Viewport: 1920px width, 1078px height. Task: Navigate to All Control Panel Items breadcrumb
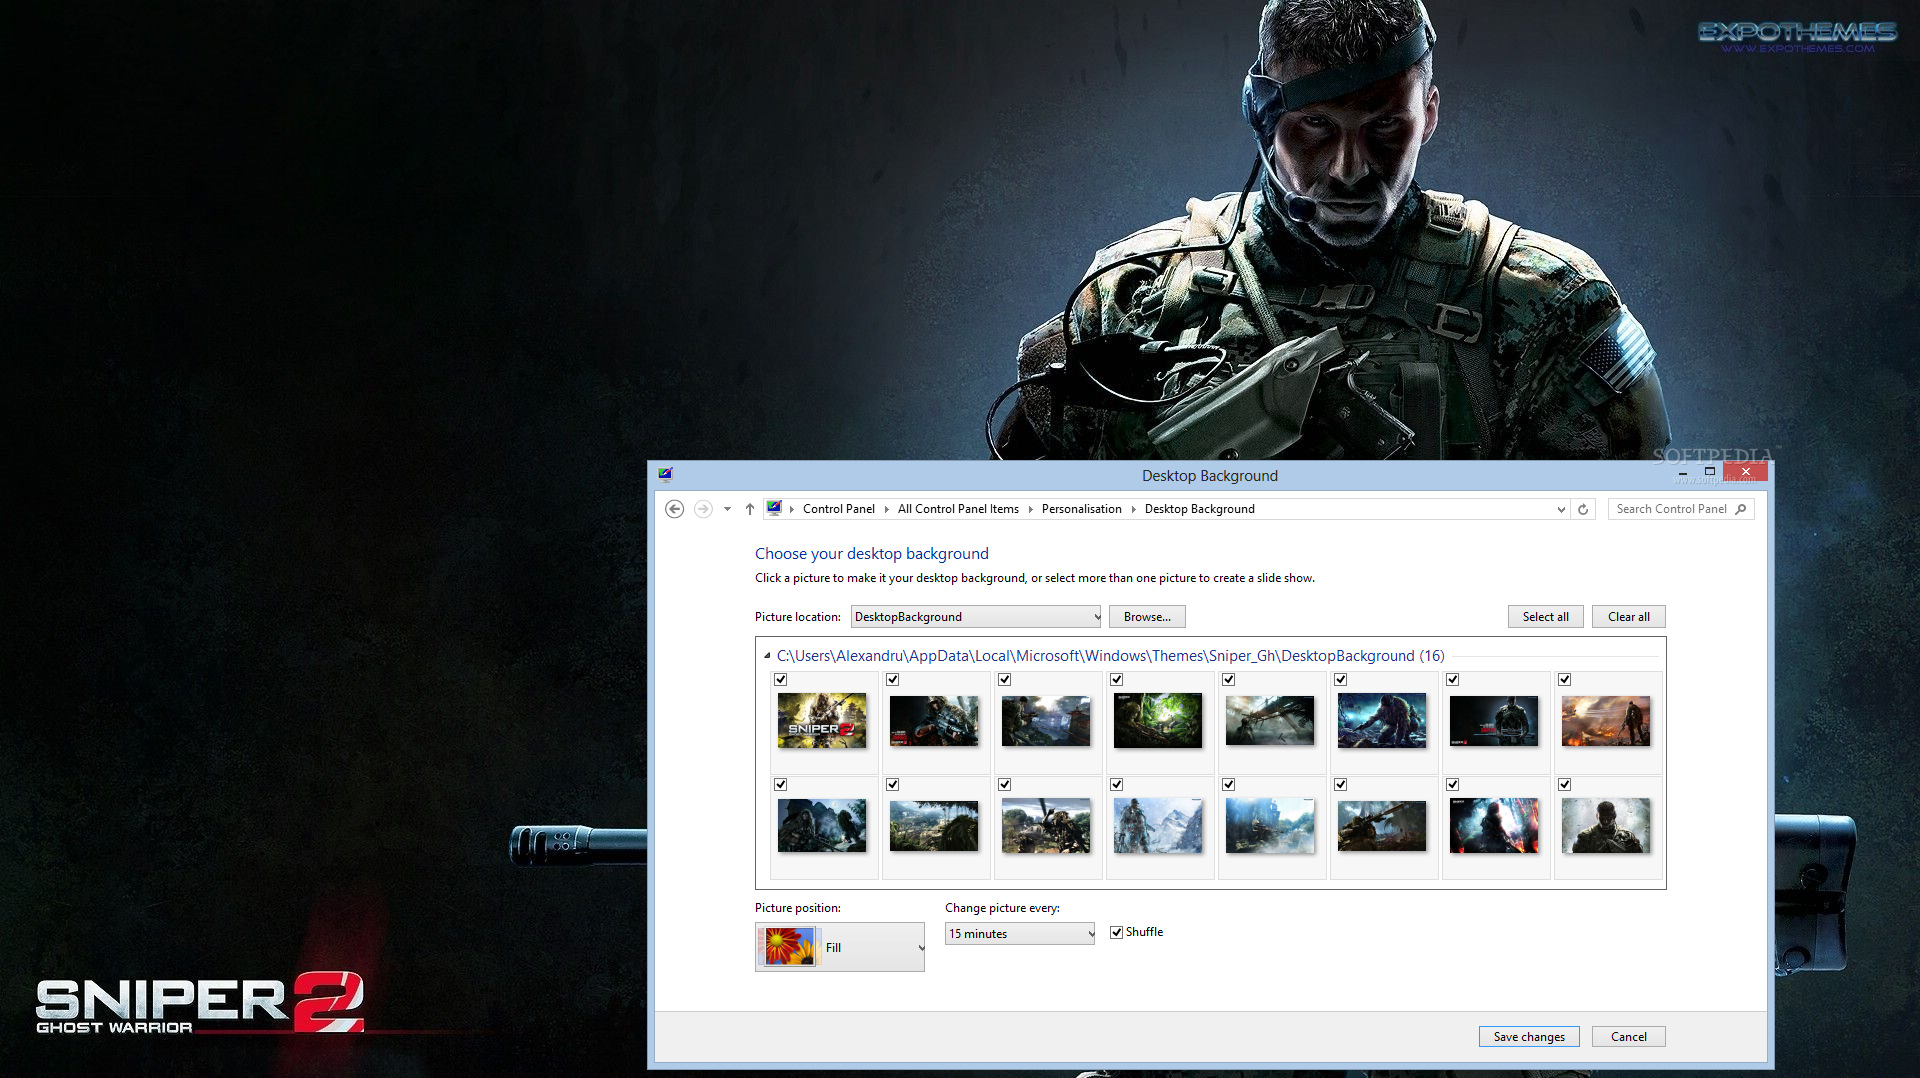(958, 509)
